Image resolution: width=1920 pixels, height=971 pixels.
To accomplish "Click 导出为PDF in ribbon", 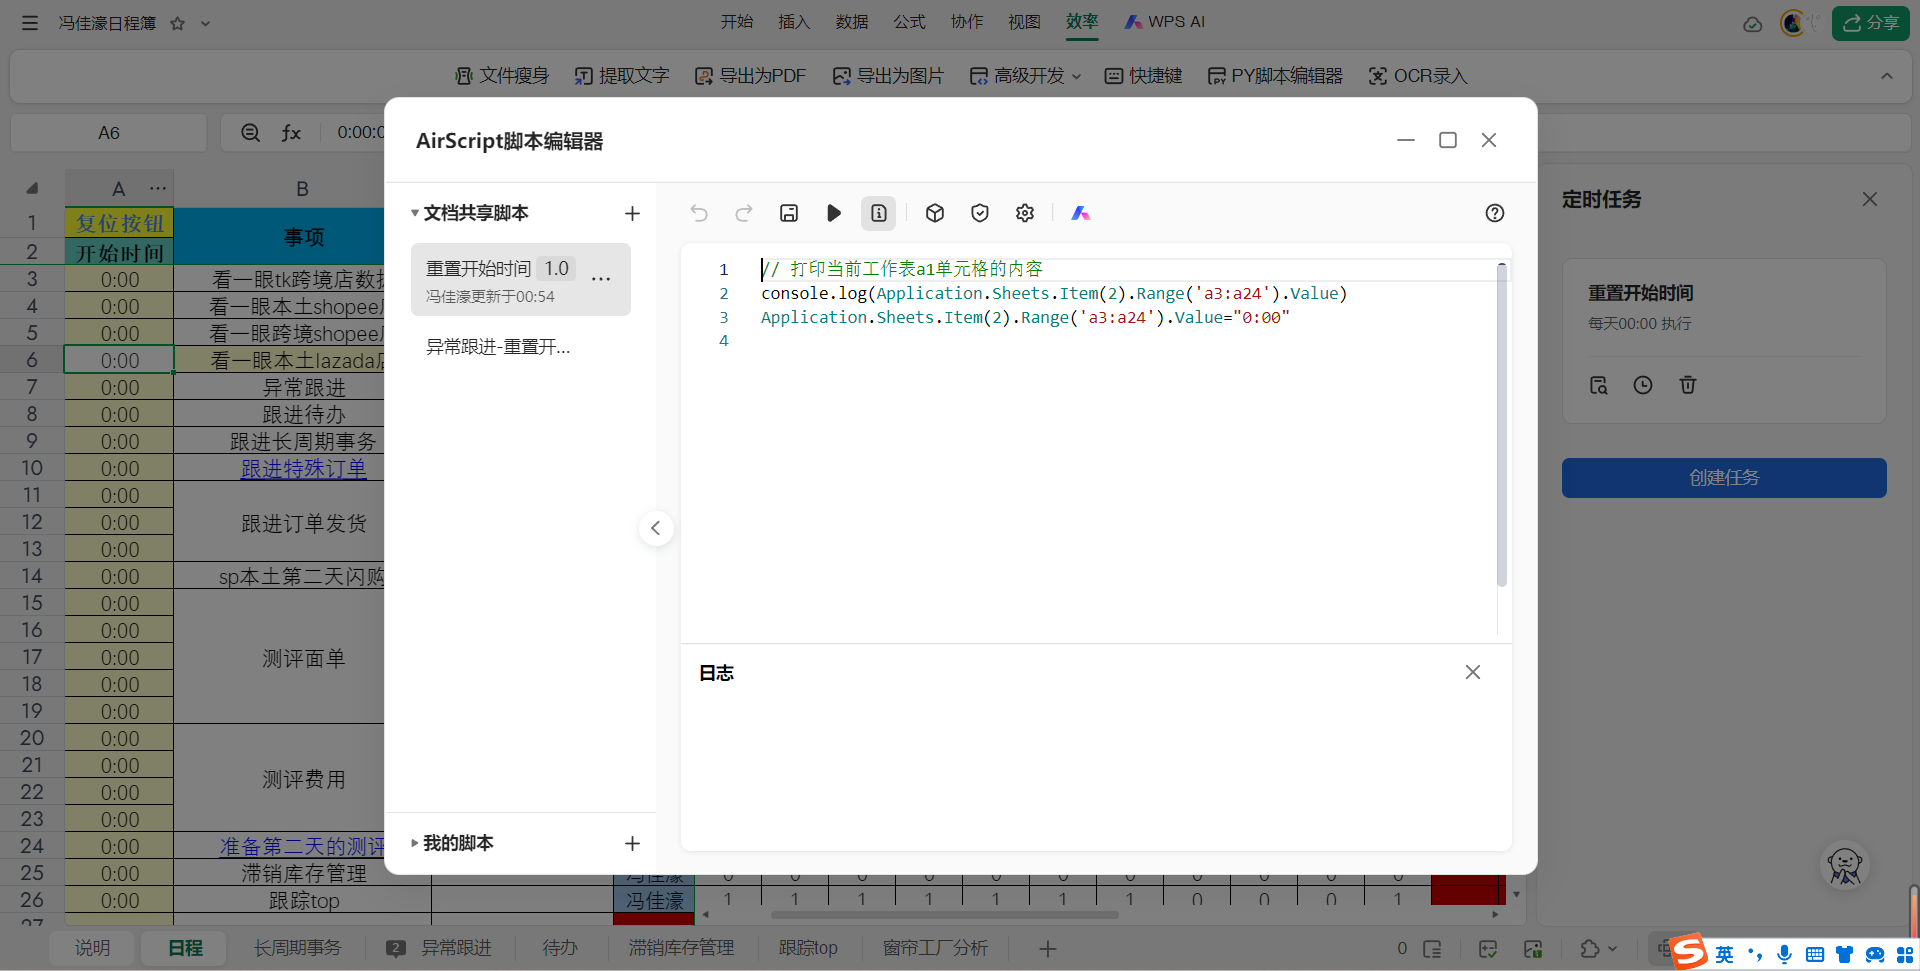I will 750,76.
